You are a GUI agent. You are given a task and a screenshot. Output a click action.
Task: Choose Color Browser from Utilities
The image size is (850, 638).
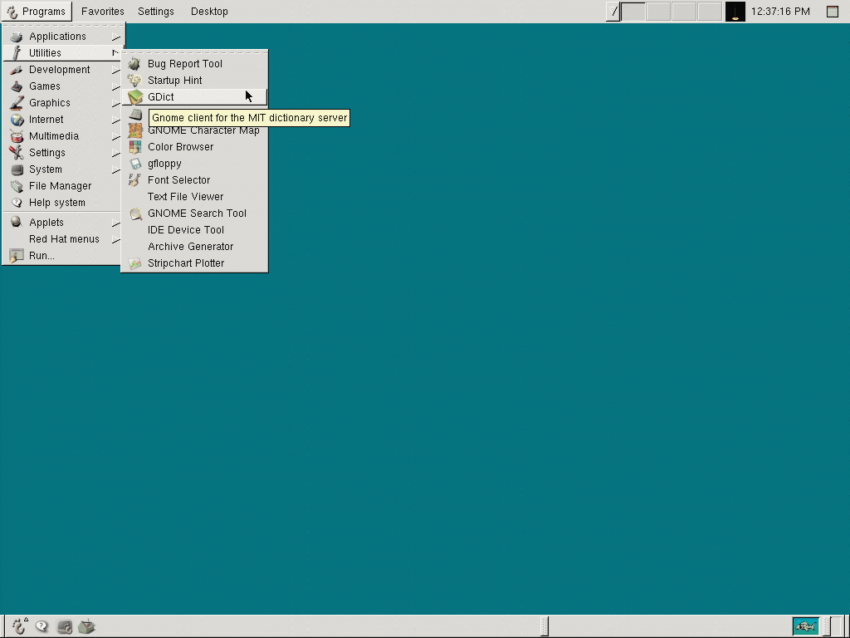[x=195, y=147]
